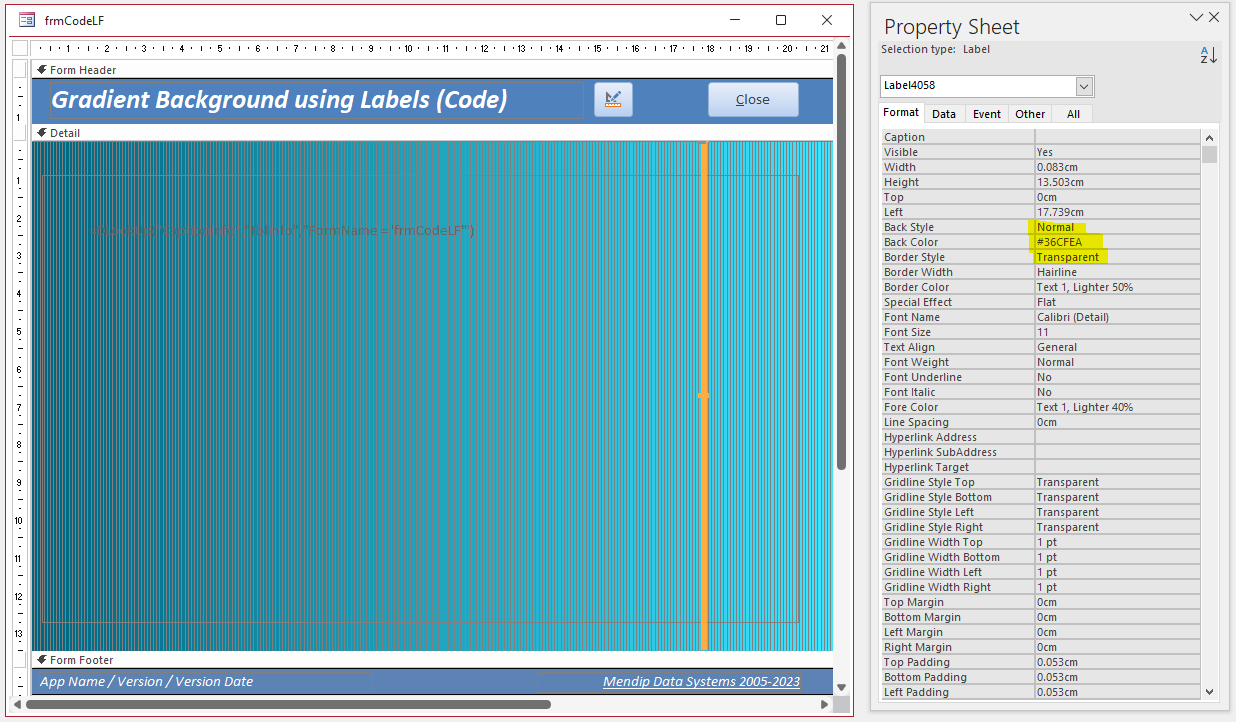Switch to the Format tab
Screen dimensions: 1236x722
pos(901,113)
